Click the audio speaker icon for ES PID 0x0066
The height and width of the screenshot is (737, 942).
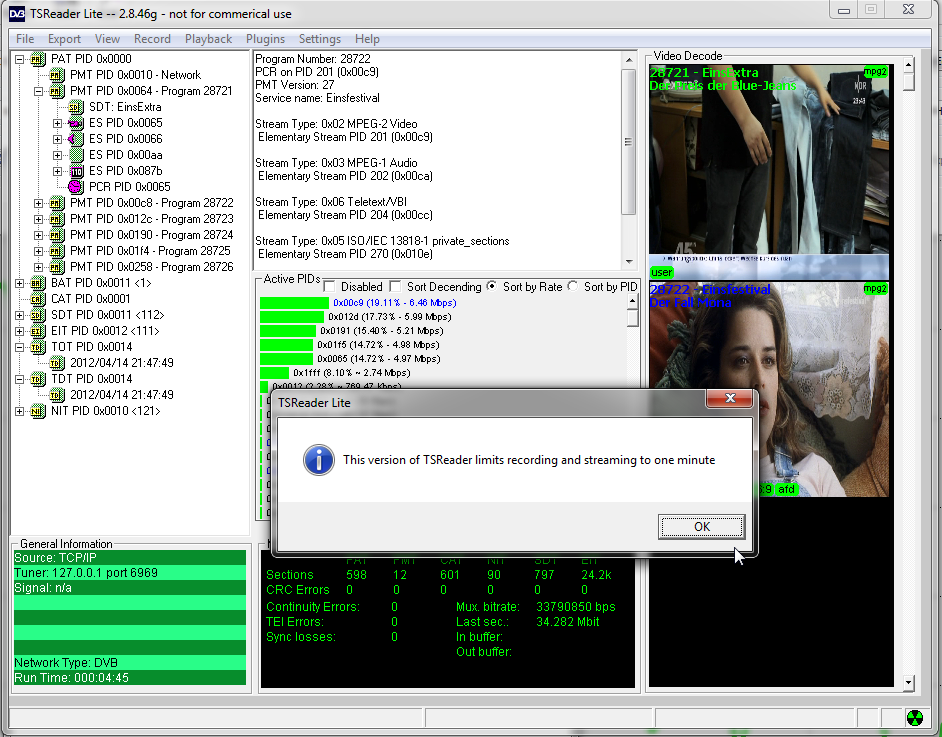(76, 139)
